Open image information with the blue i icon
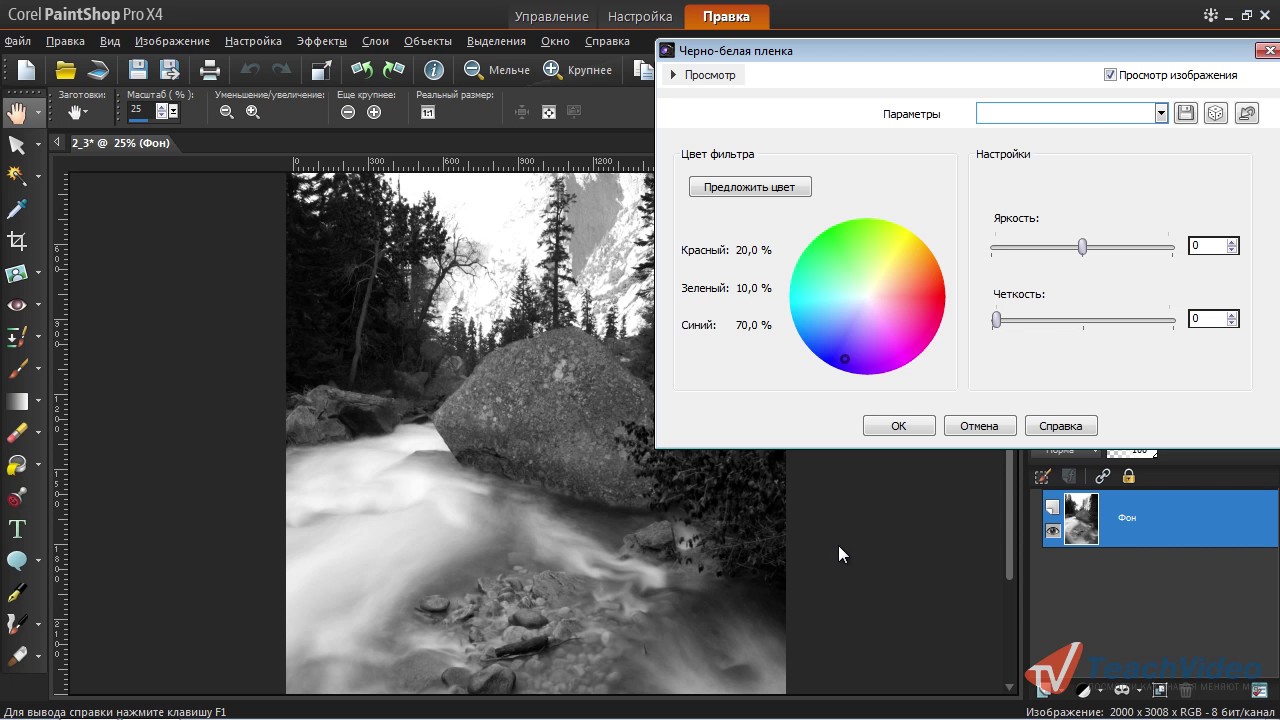The width and height of the screenshot is (1280, 720). tap(434, 69)
